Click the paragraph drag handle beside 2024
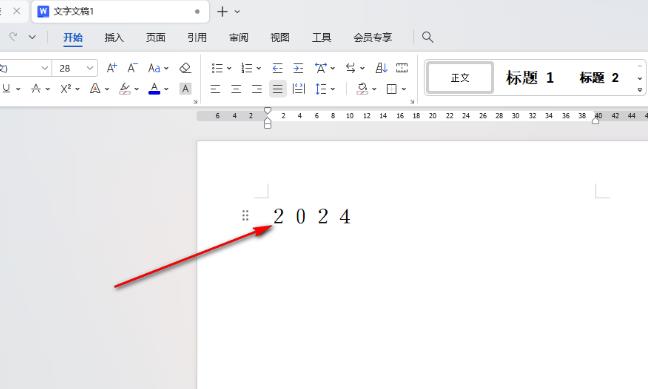The image size is (648, 389). (x=245, y=215)
